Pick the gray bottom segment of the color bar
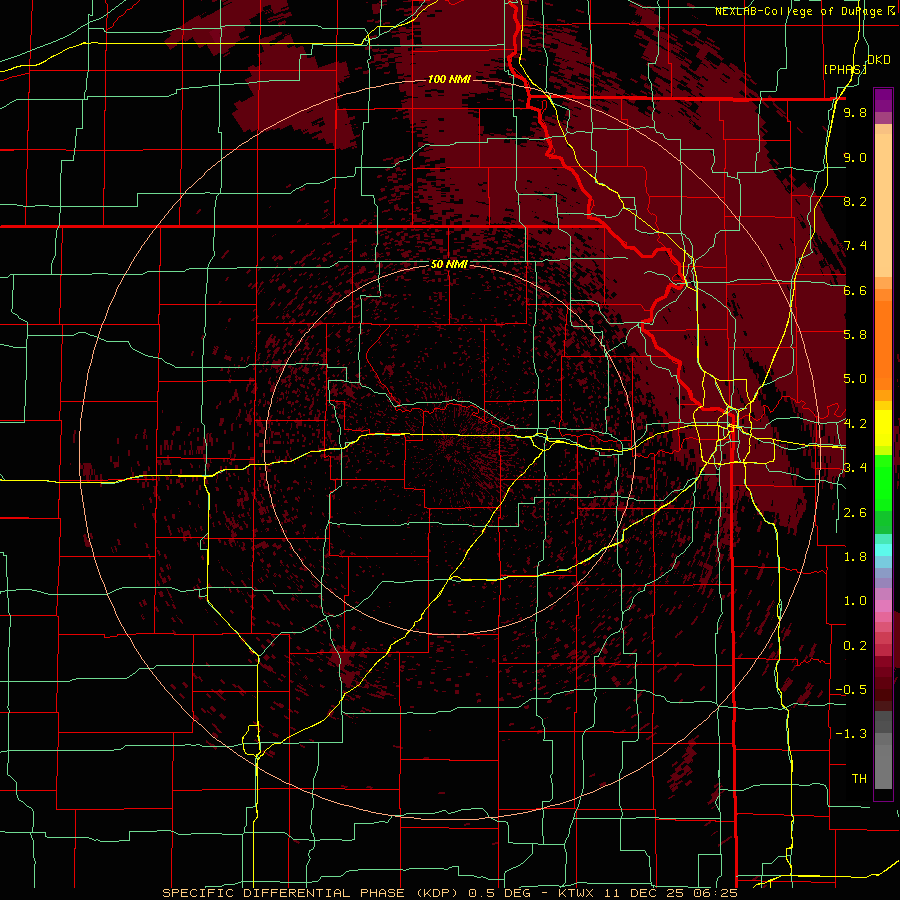 (883, 766)
